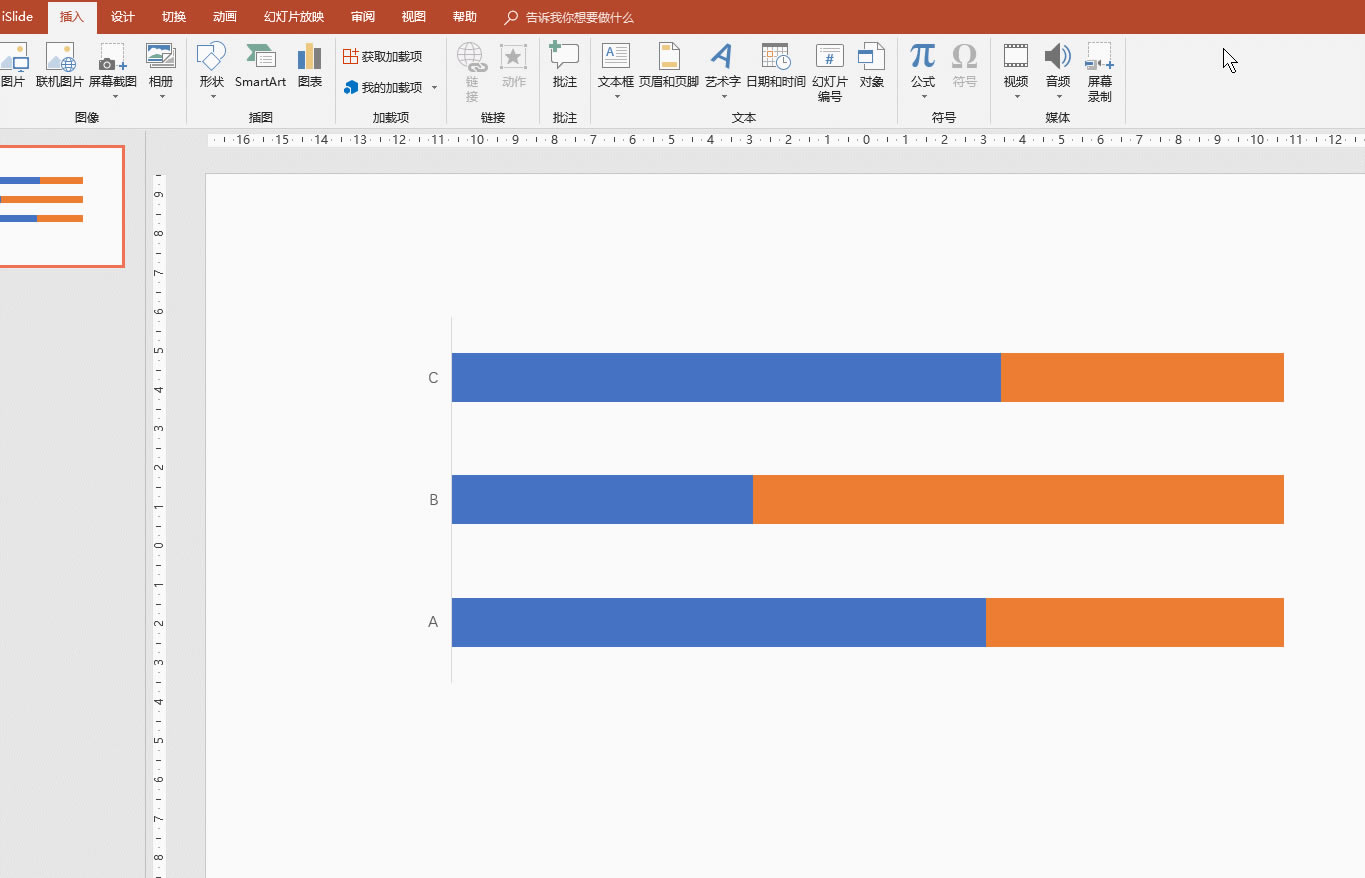
Task: Open 我的加载项 add-ins
Action: [383, 88]
